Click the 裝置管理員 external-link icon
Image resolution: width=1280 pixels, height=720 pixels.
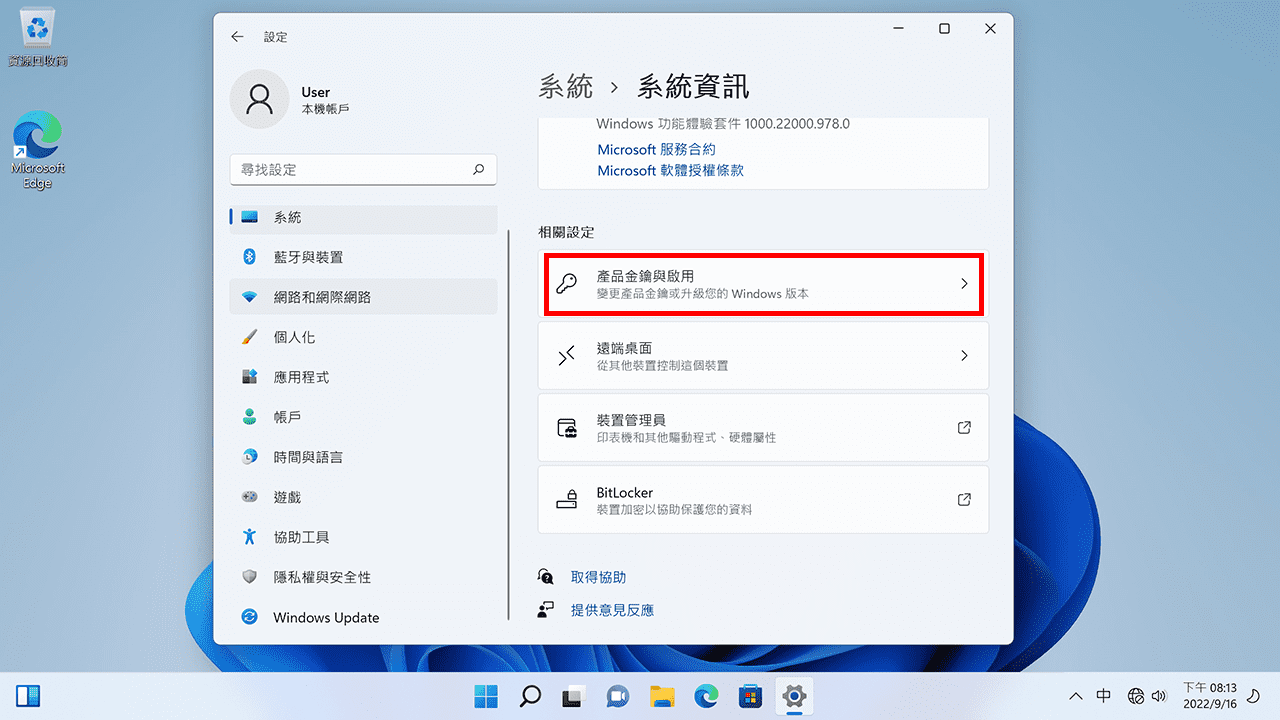point(963,427)
